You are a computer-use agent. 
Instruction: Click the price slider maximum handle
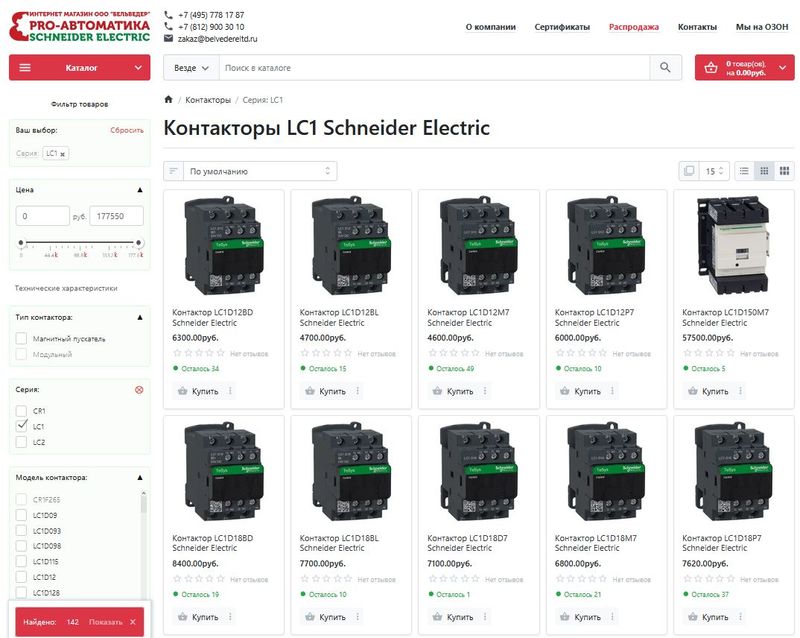[x=138, y=242]
